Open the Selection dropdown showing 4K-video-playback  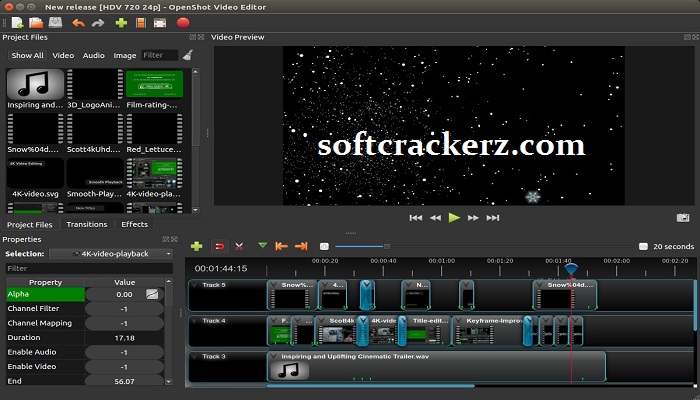click(x=111, y=254)
